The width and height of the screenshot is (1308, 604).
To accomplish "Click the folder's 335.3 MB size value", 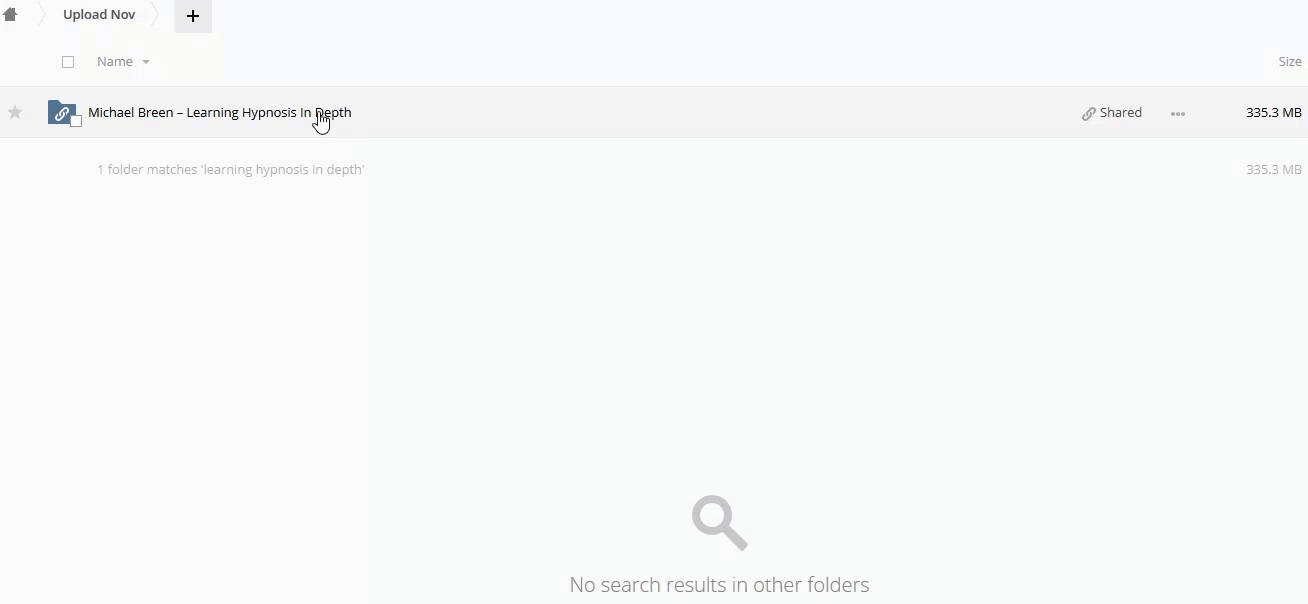I will pyautogui.click(x=1274, y=113).
